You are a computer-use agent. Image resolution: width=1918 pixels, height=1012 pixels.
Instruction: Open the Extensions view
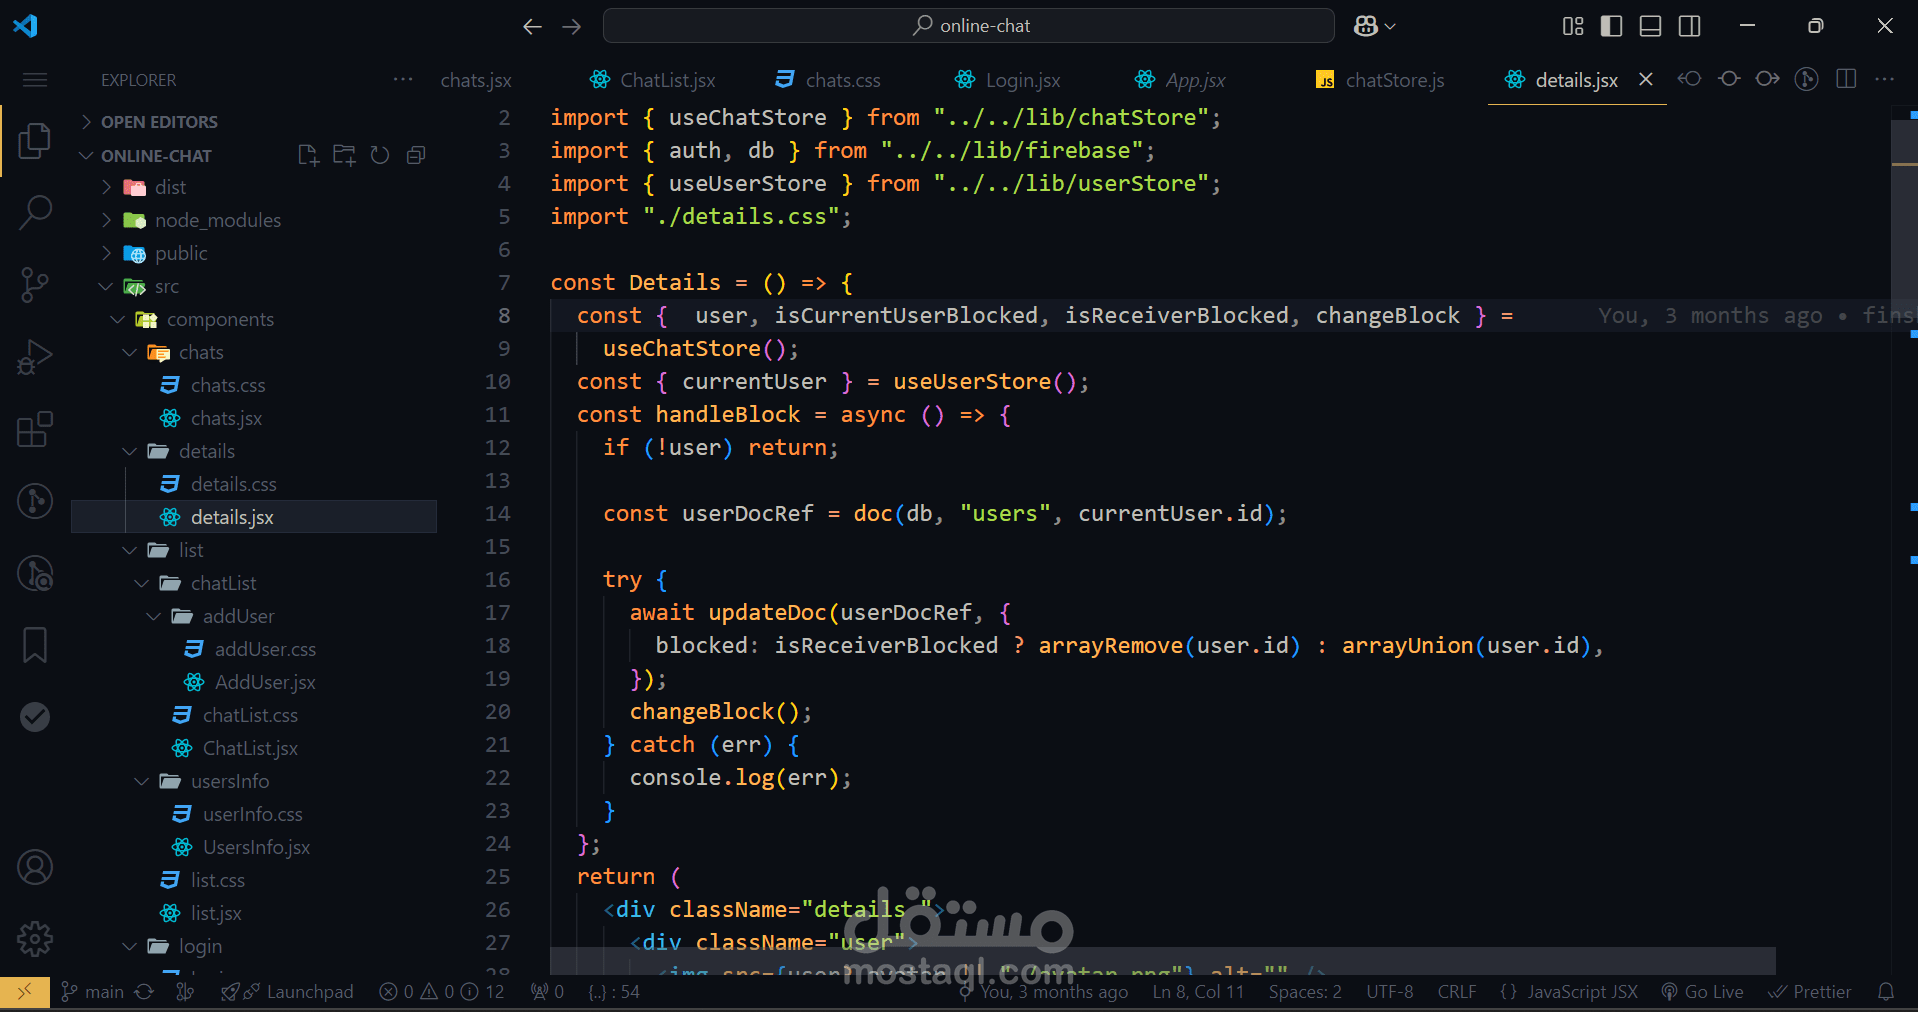35,429
